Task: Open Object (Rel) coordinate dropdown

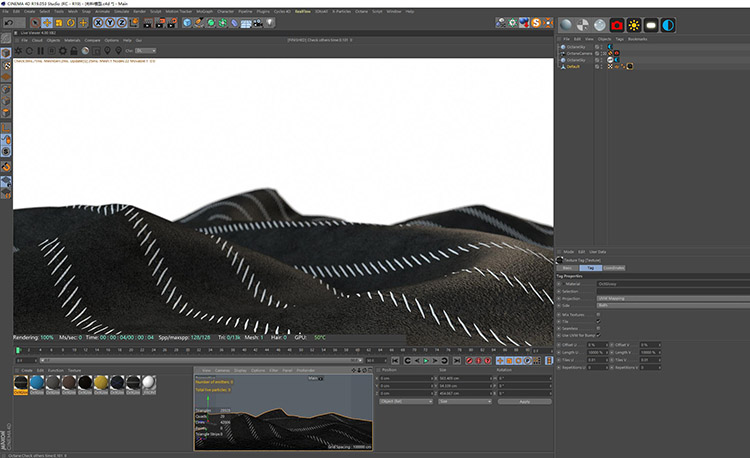Action: click(406, 402)
